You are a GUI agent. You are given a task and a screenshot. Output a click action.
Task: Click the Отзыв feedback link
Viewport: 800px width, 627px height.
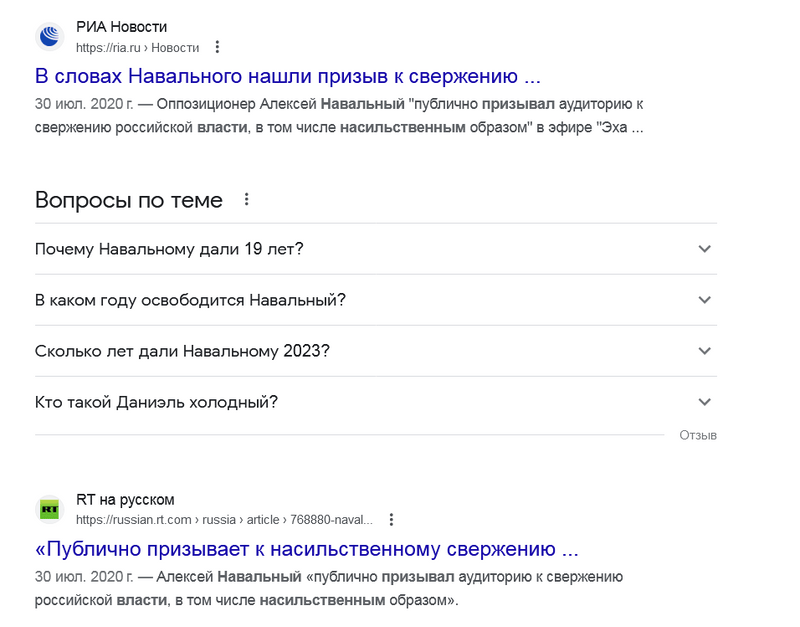[697, 435]
